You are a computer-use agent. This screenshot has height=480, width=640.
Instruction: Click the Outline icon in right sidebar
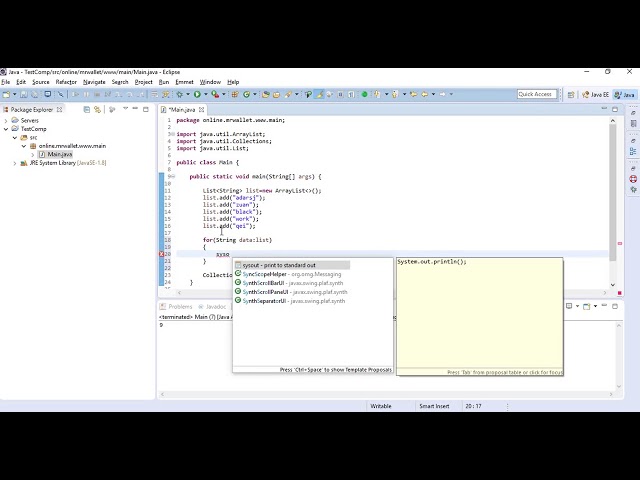pos(633,151)
